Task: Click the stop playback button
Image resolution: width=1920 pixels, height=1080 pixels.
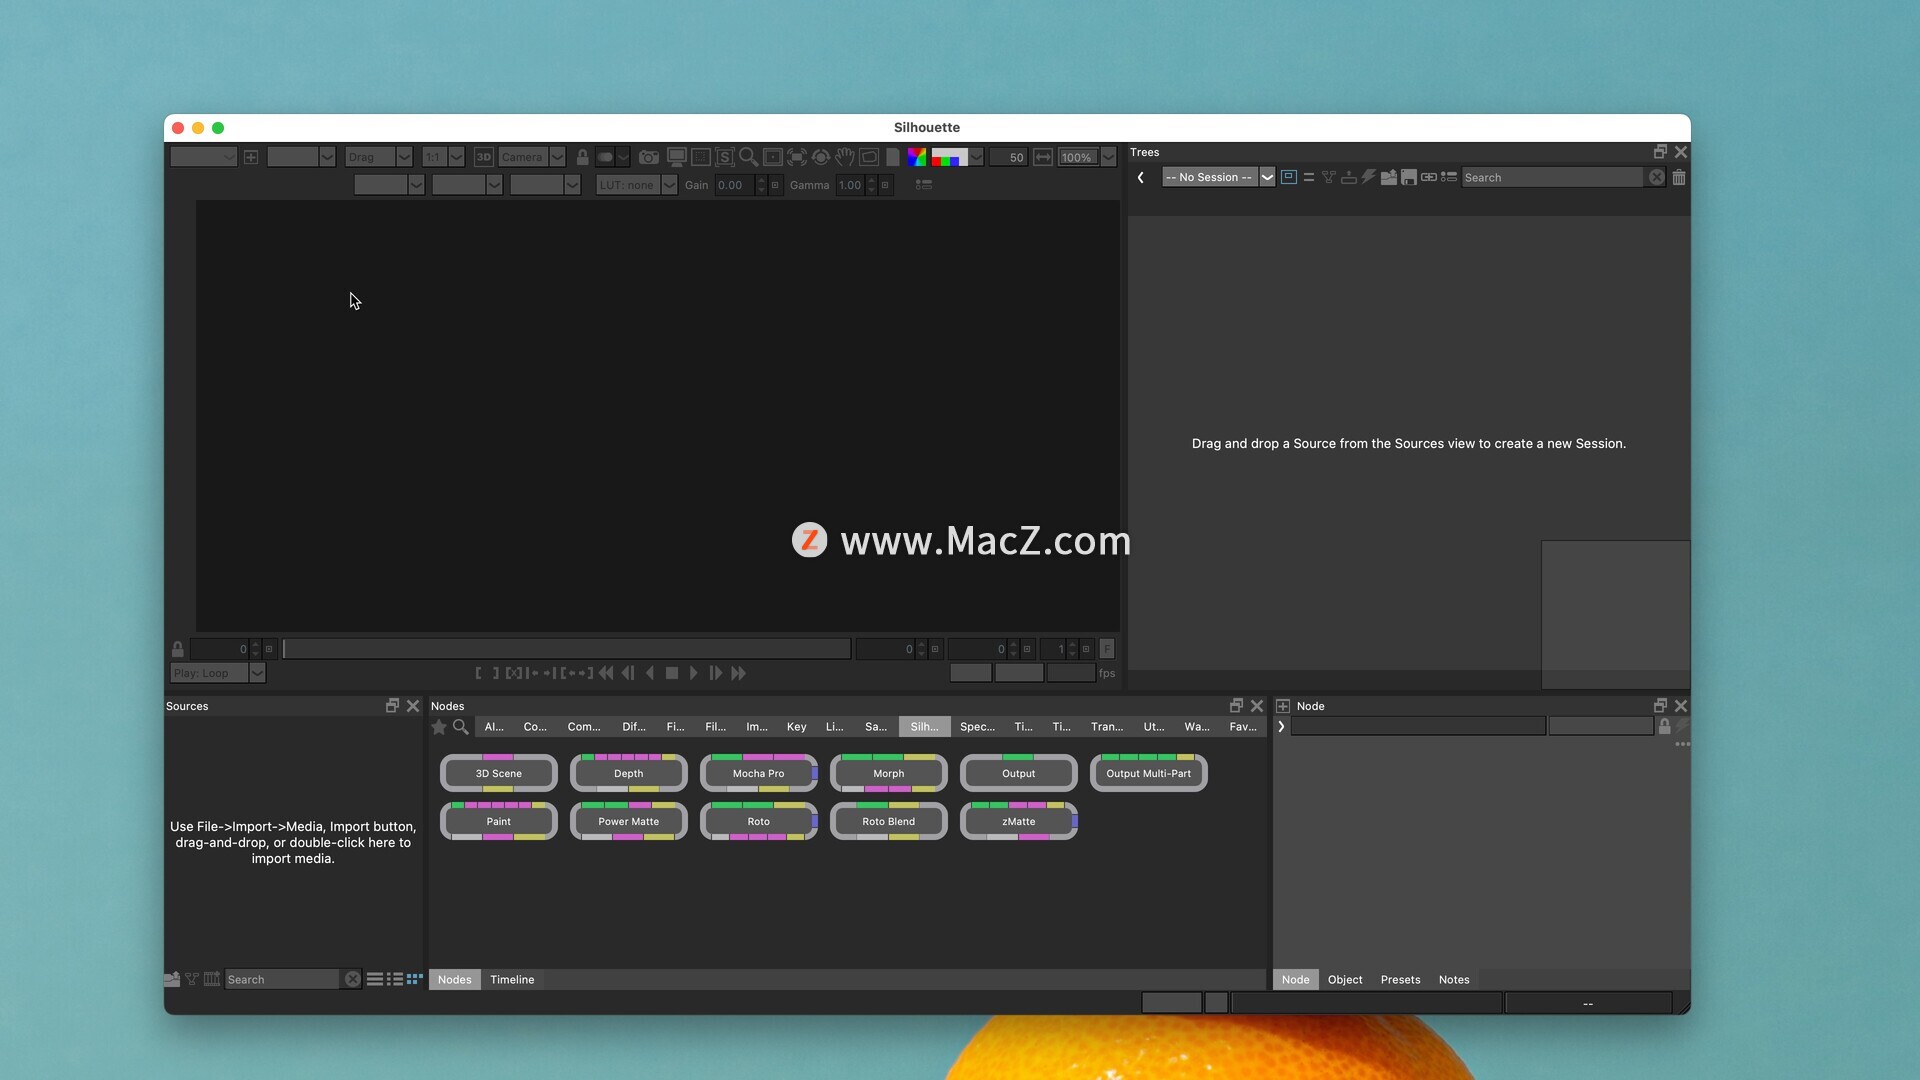Action: pos(672,673)
